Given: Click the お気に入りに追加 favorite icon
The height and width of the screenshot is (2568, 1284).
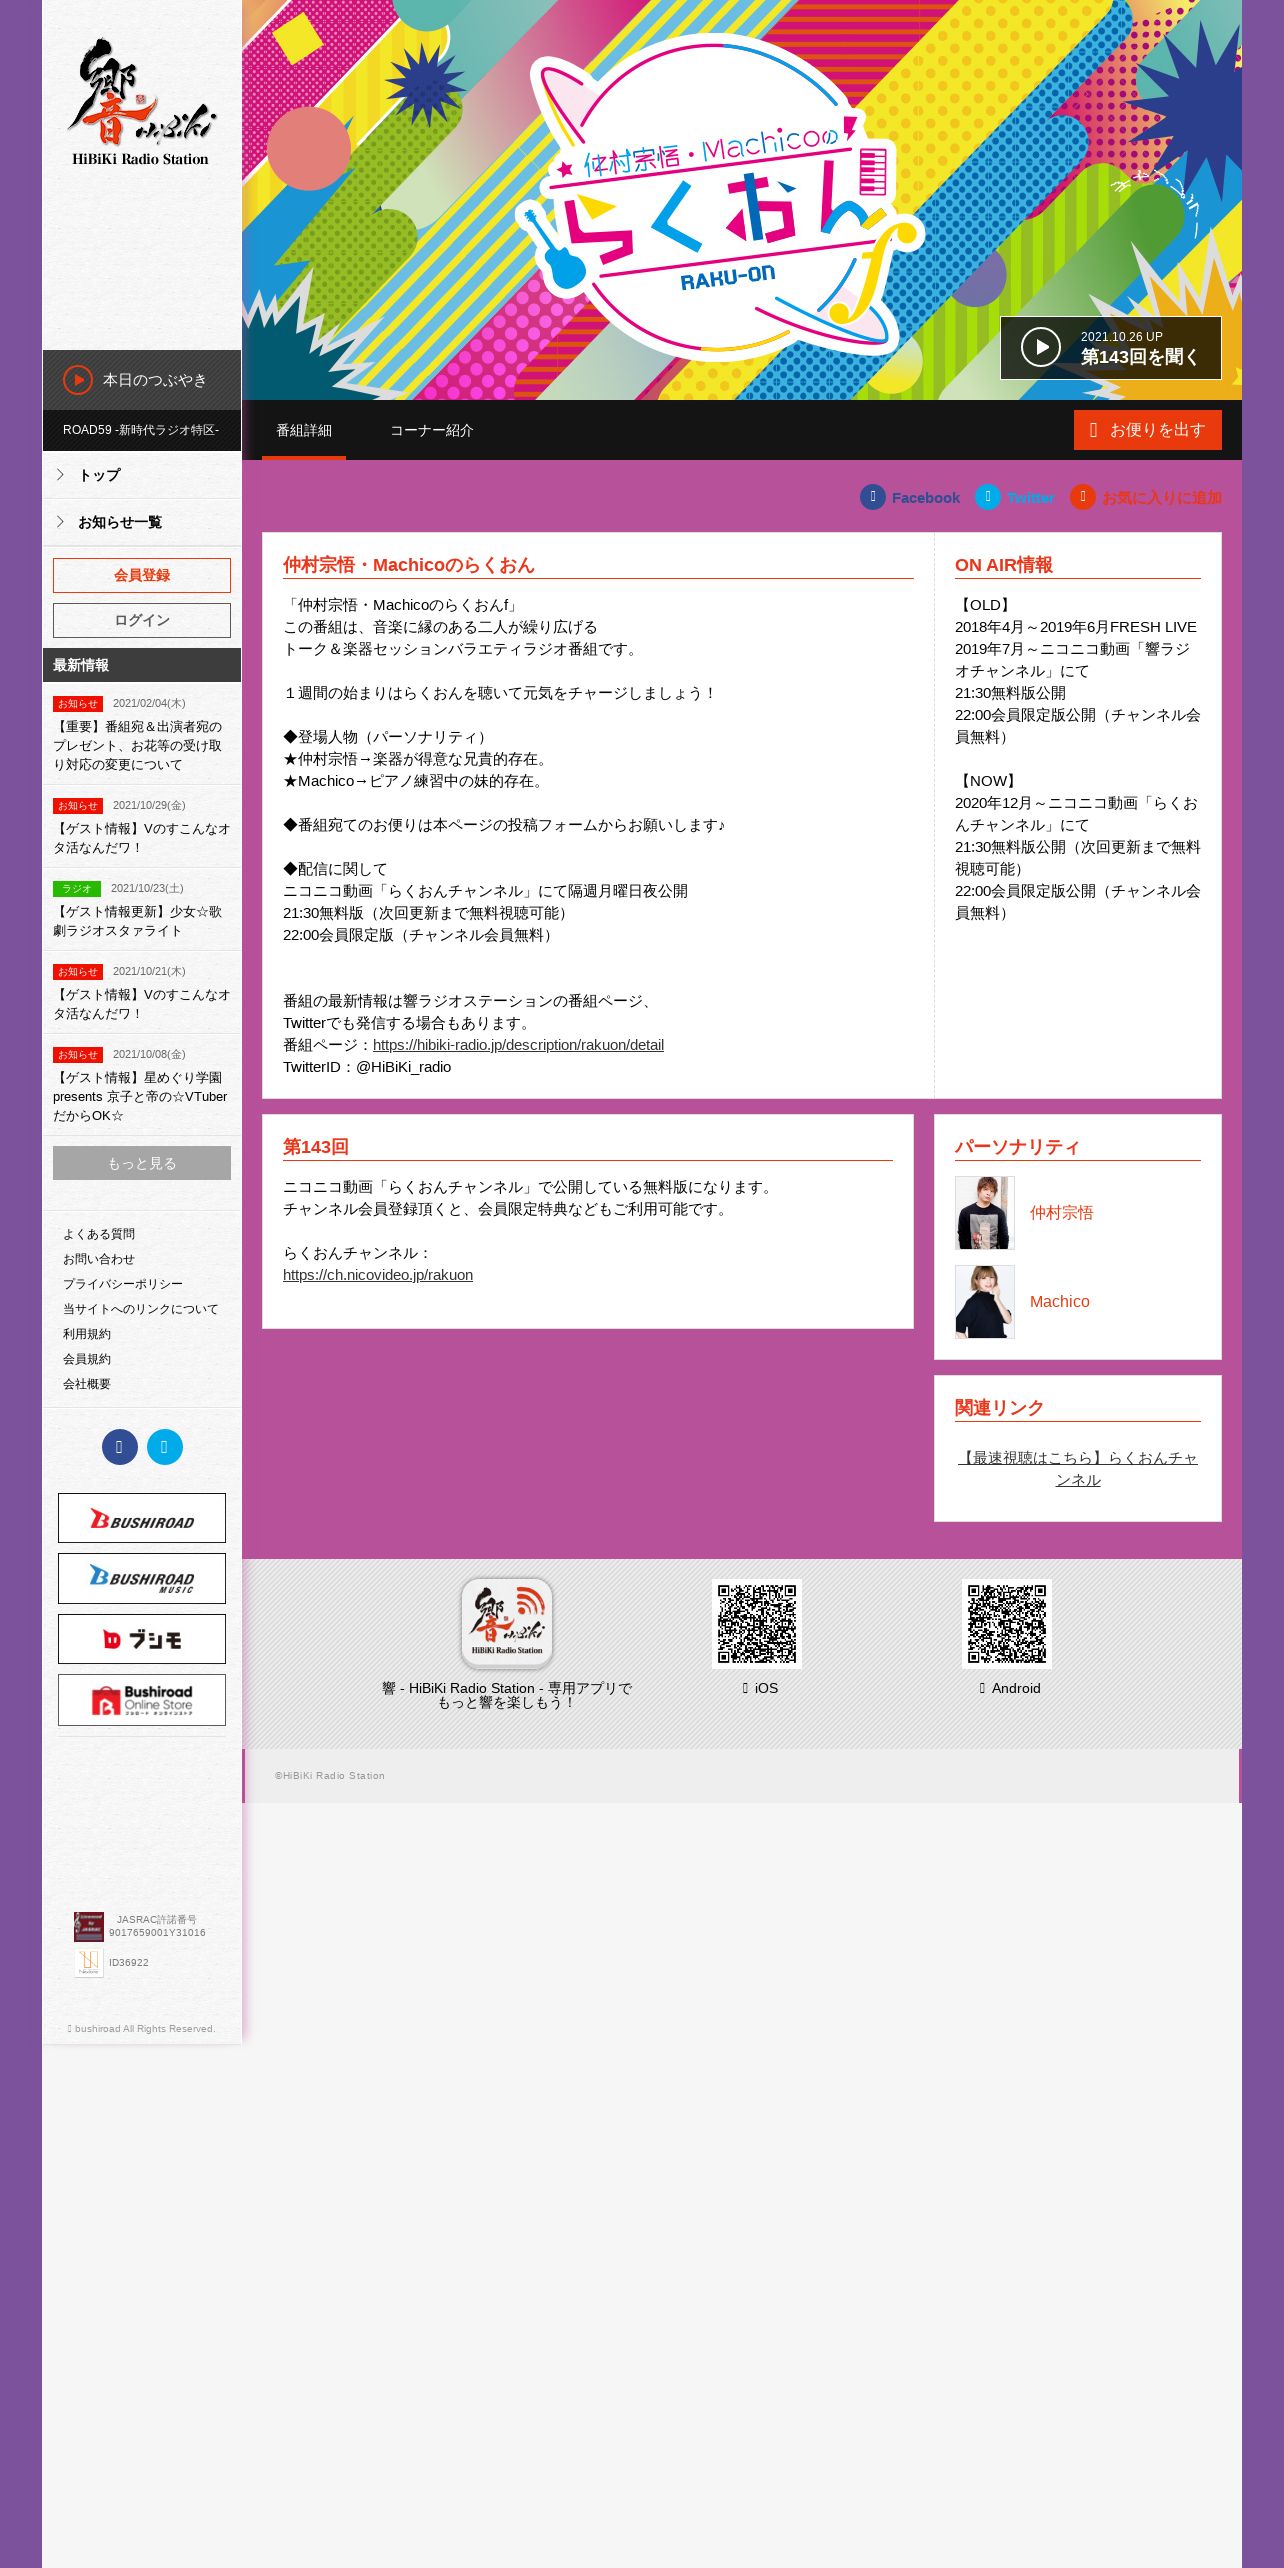Looking at the screenshot, I should click(1083, 497).
